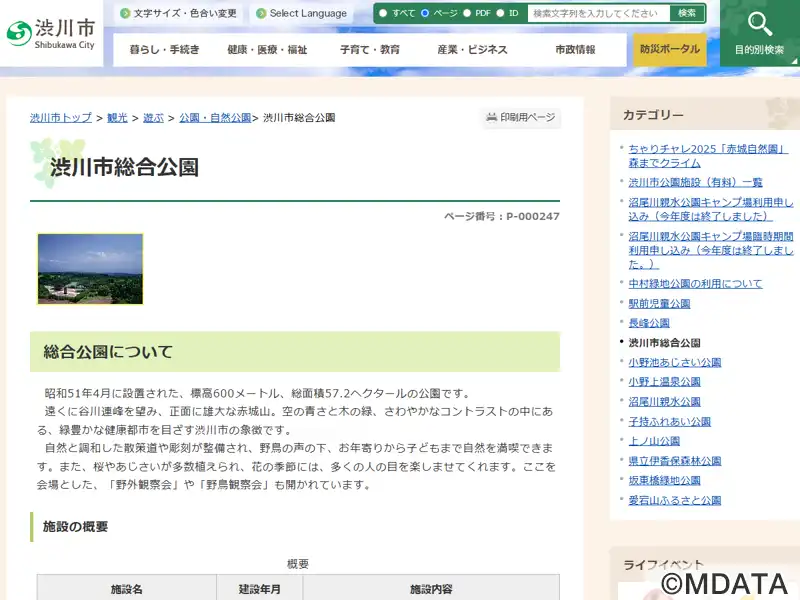Click the search keyword input field
The height and width of the screenshot is (600, 800).
(598, 14)
